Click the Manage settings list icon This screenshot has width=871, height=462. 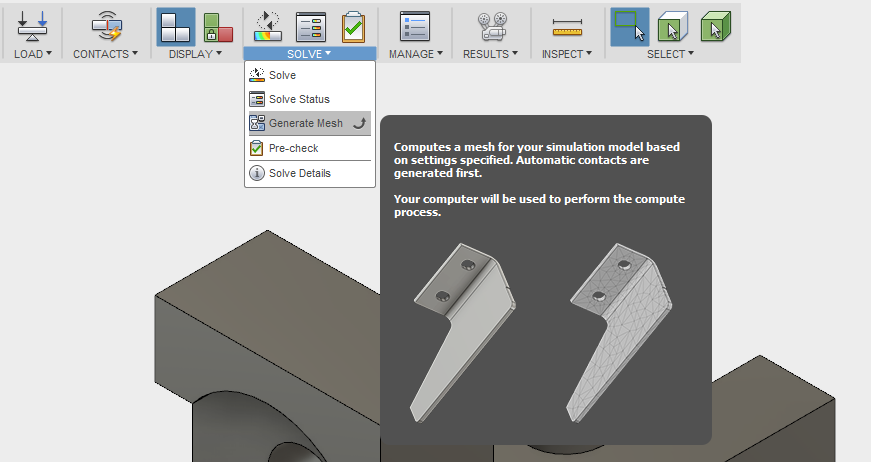(415, 26)
